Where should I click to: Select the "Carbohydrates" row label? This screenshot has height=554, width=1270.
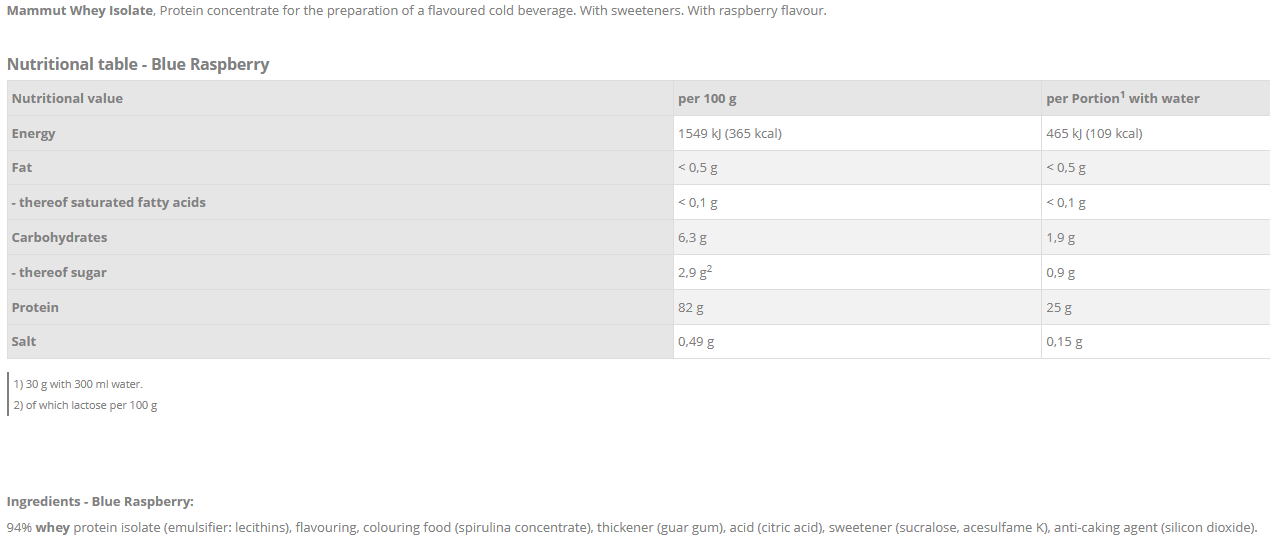coord(59,237)
